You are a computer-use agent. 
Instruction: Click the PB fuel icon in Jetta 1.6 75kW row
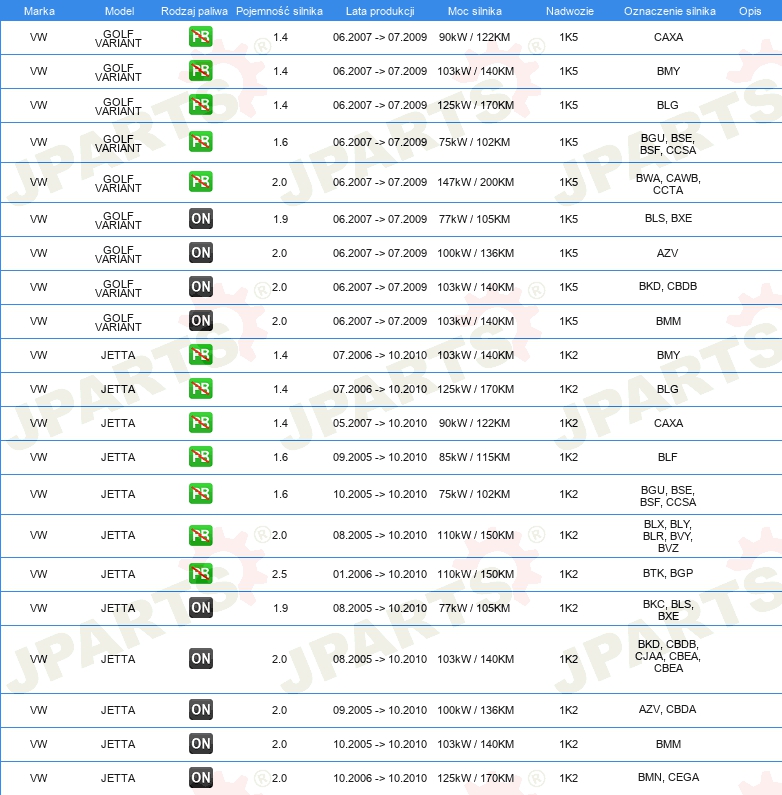pos(200,494)
